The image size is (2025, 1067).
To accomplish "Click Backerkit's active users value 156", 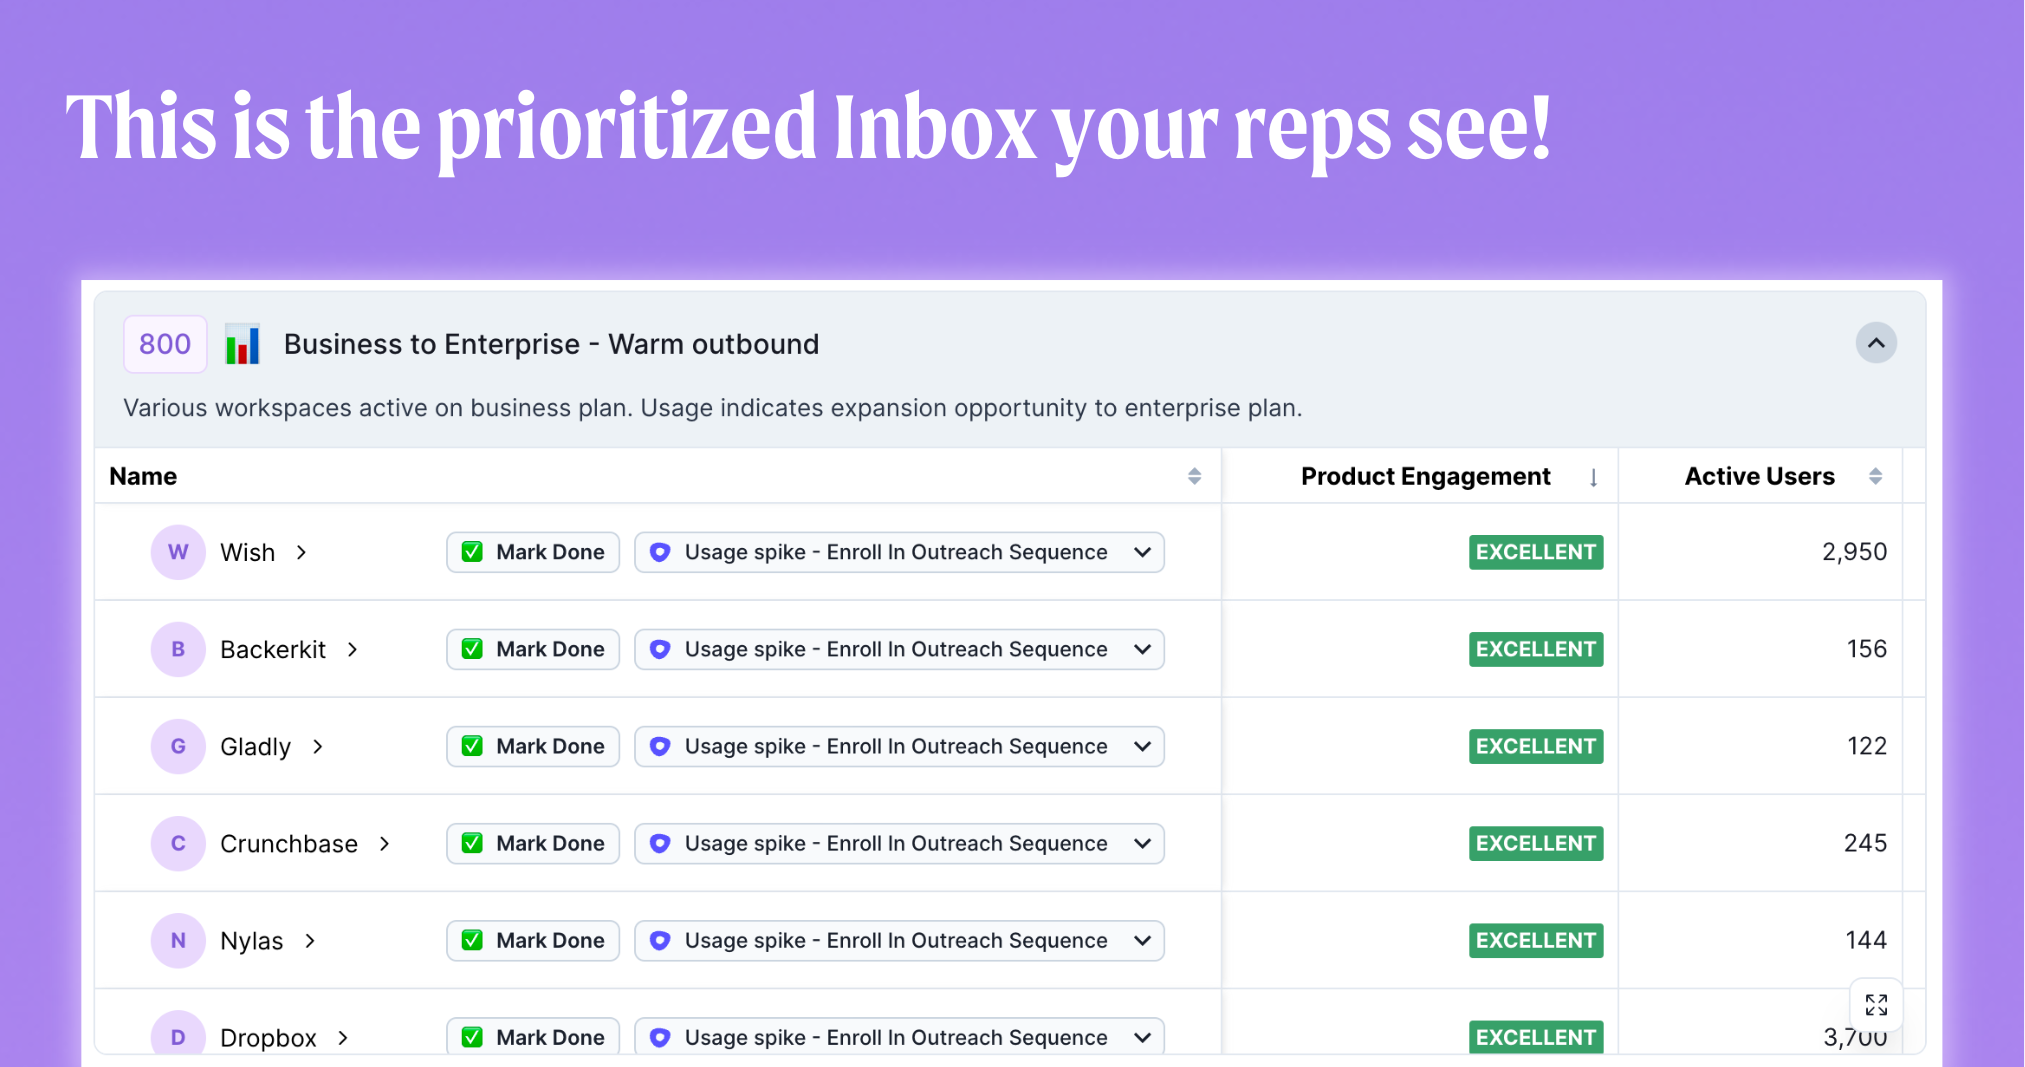I will [1866, 649].
